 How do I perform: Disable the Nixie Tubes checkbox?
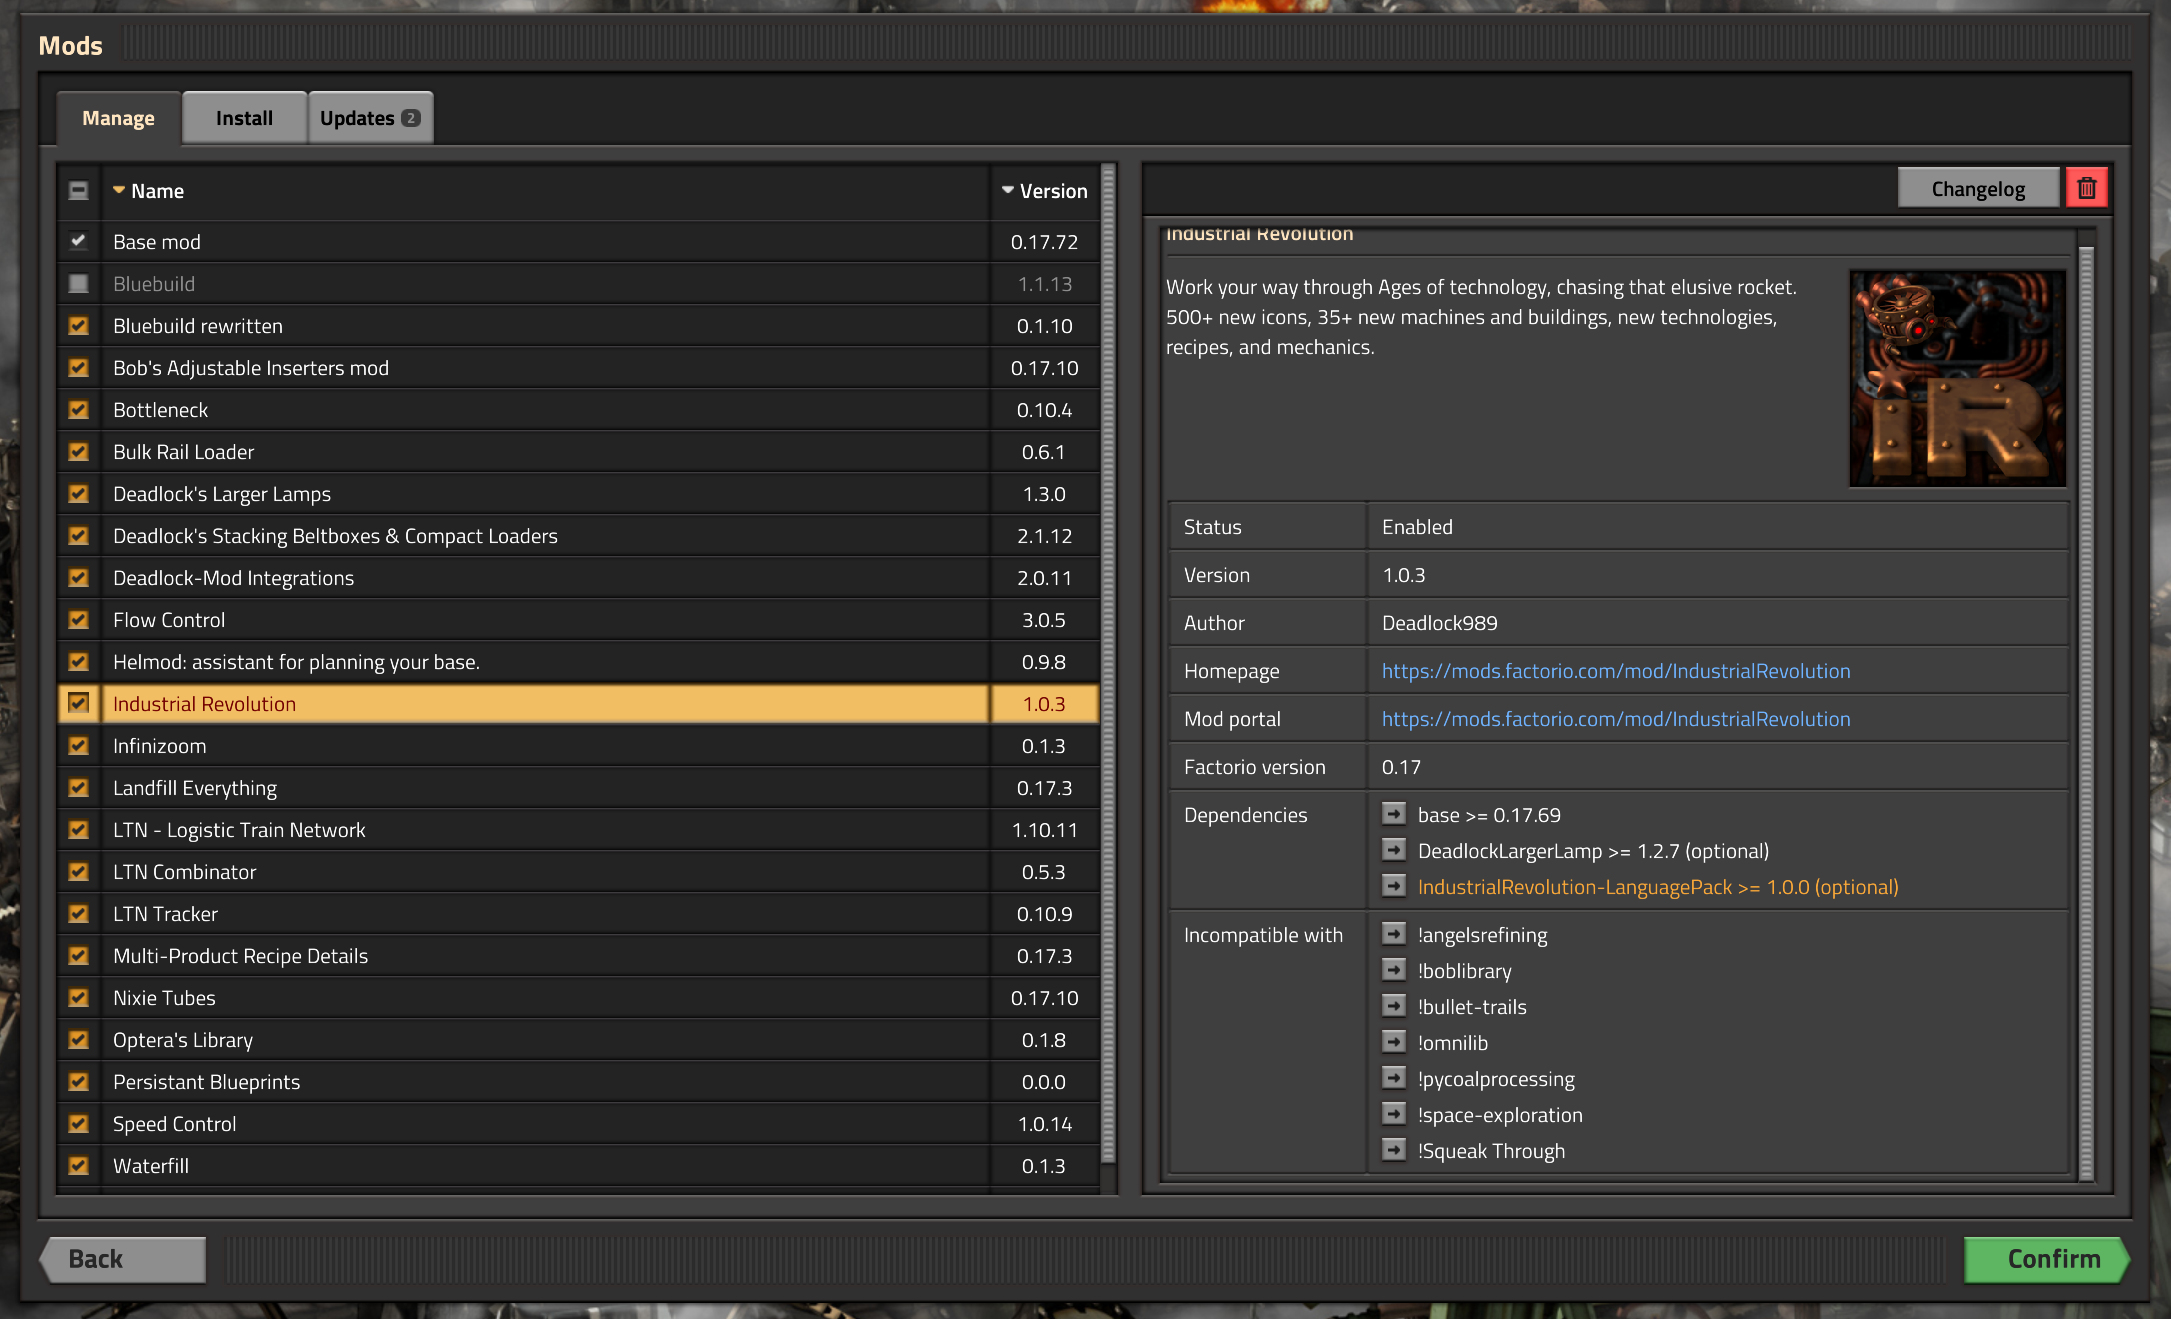pos(78,998)
